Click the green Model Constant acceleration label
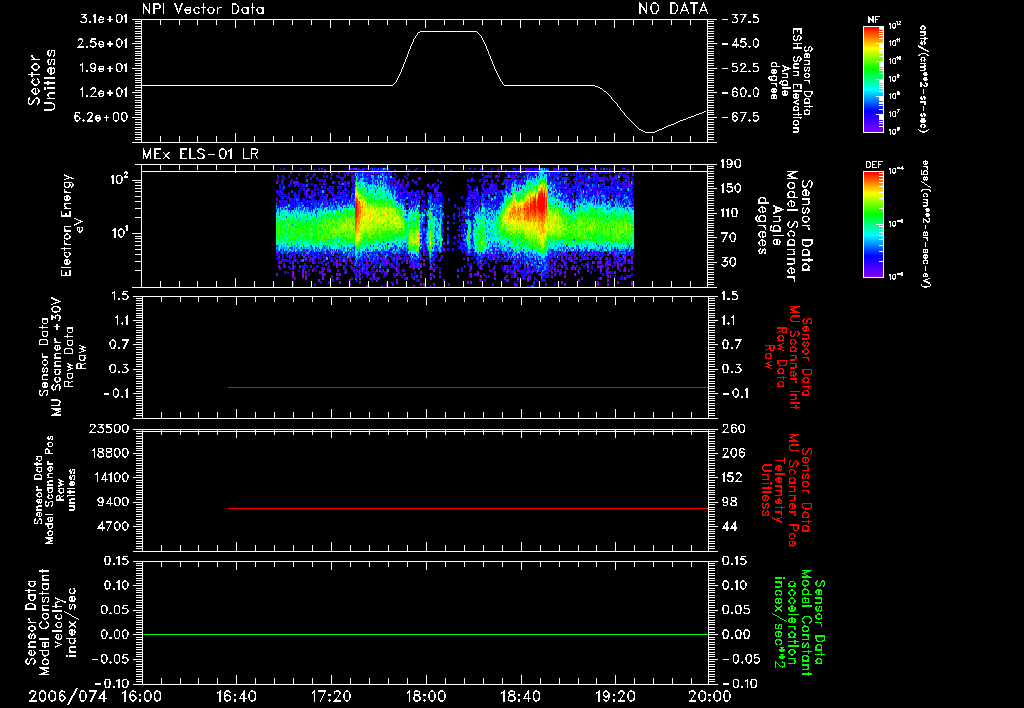Screen dimensions: 1024x708 [x=798, y=623]
